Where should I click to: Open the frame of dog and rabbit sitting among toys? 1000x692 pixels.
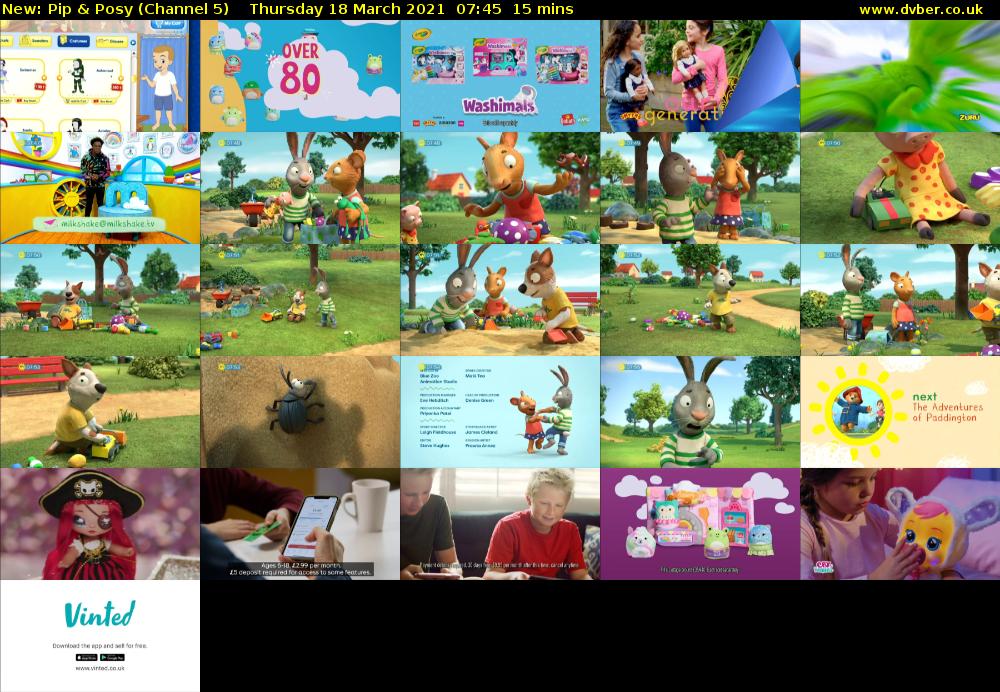coord(99,300)
